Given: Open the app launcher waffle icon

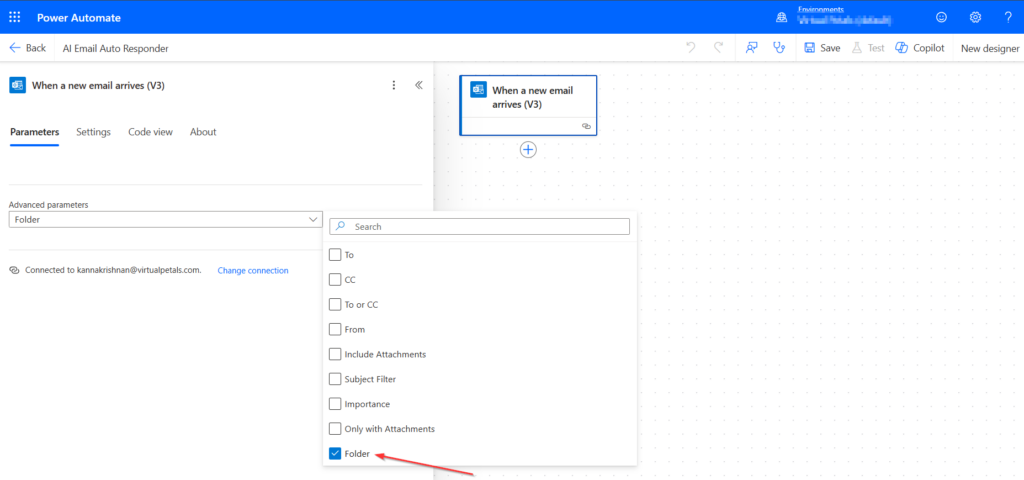Looking at the screenshot, I should click(x=14, y=18).
